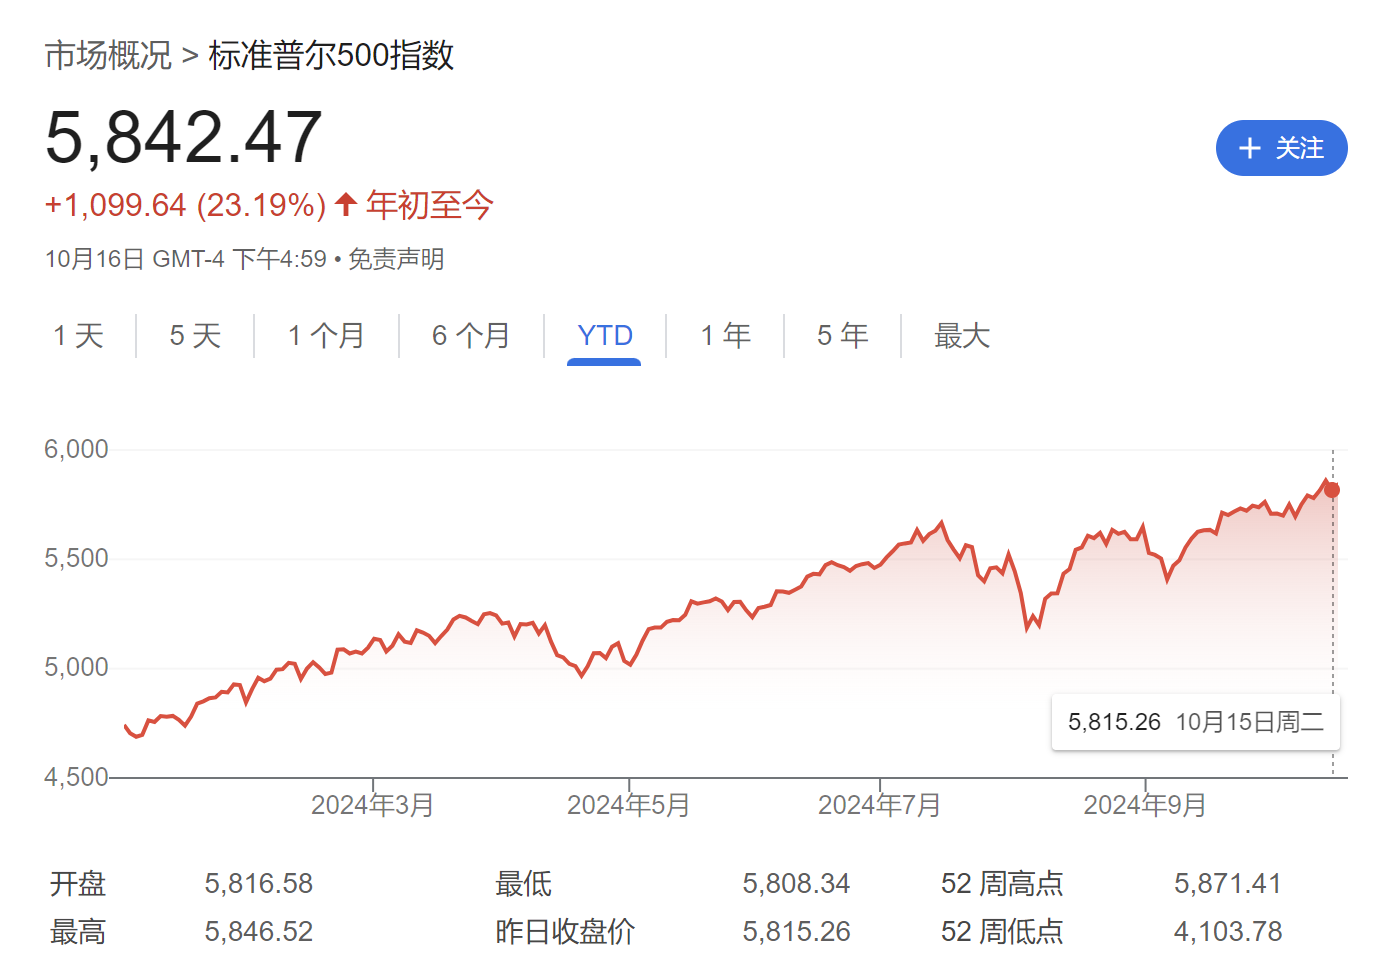Click the 52 周低点 value 4,103.78
Viewport: 1391px width, 973px height.
click(x=1228, y=932)
